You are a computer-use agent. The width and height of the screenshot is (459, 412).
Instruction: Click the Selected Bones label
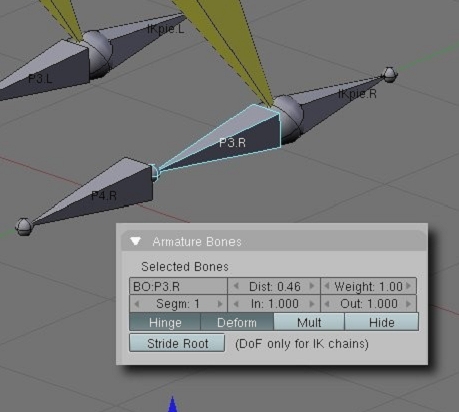point(185,266)
